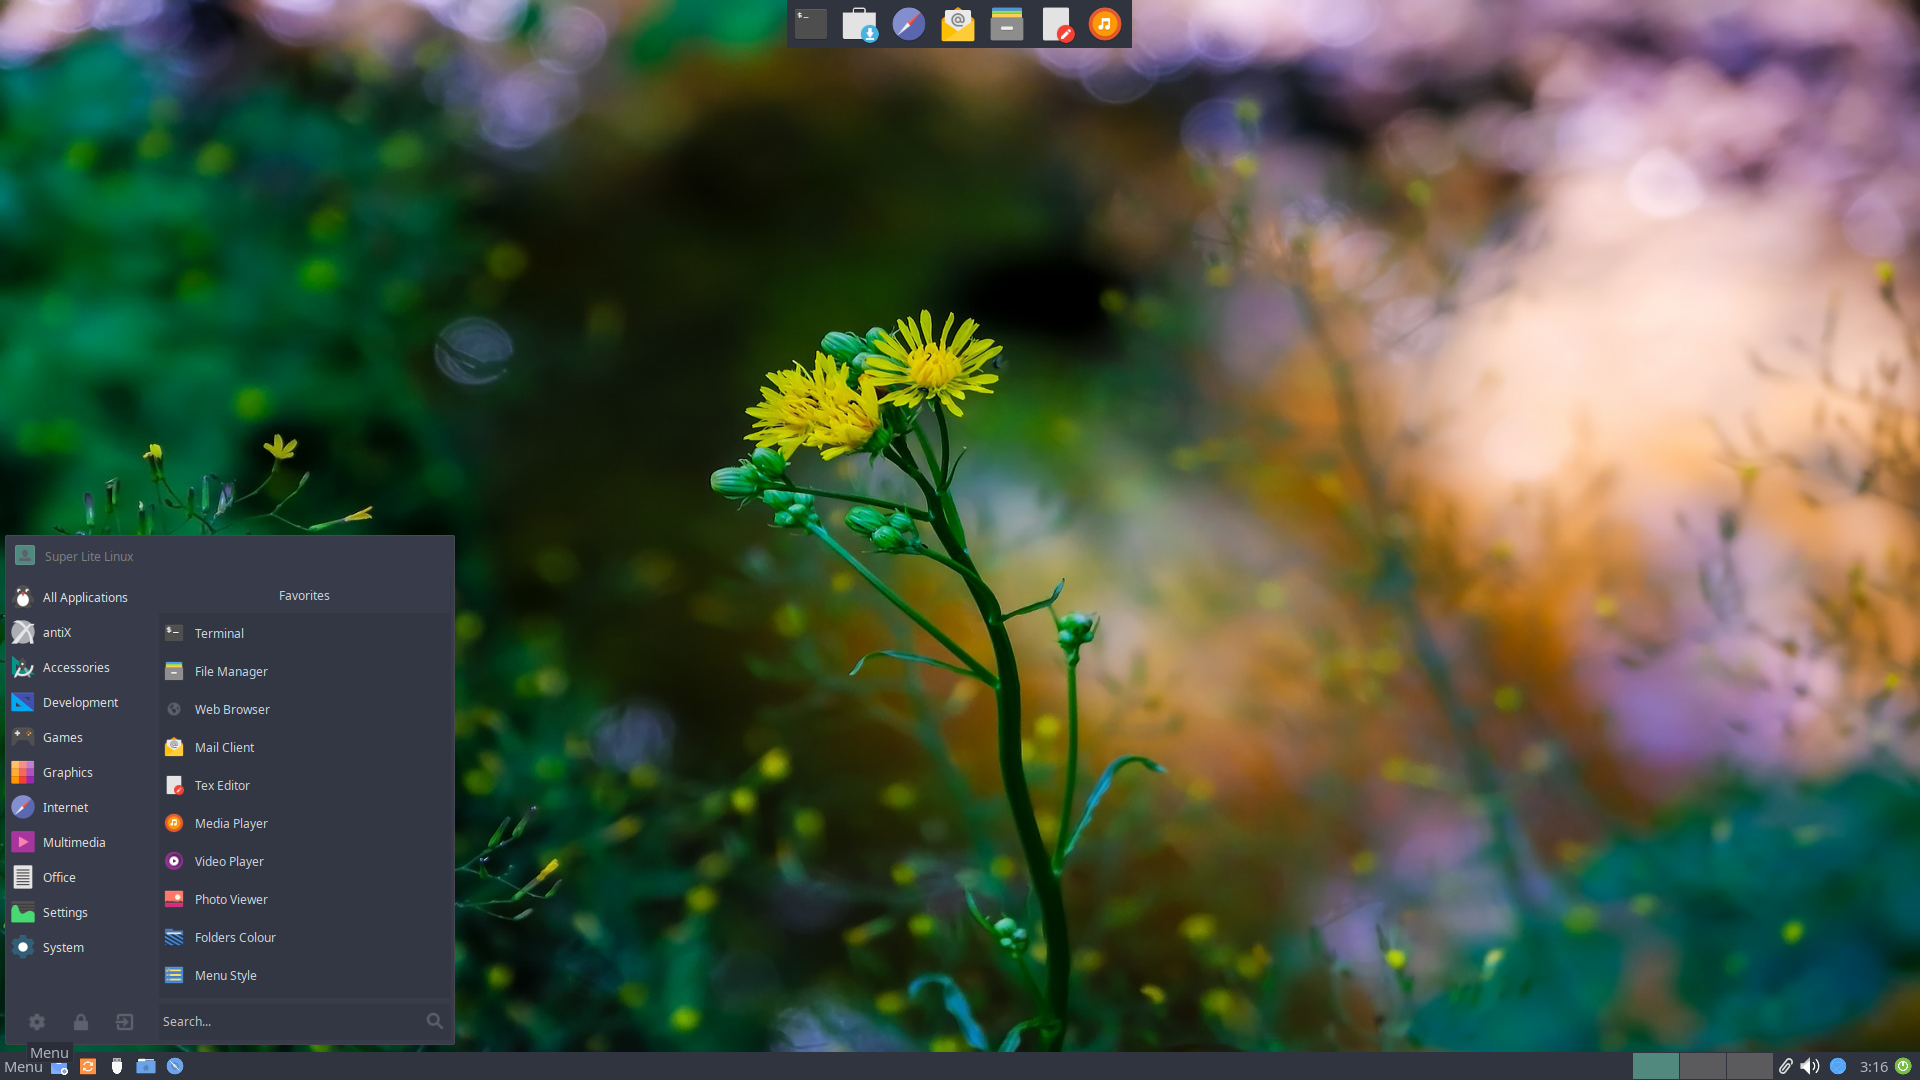Open the desktop settings icon beside Menu
This screenshot has width=1920, height=1080.
pos(59,1068)
